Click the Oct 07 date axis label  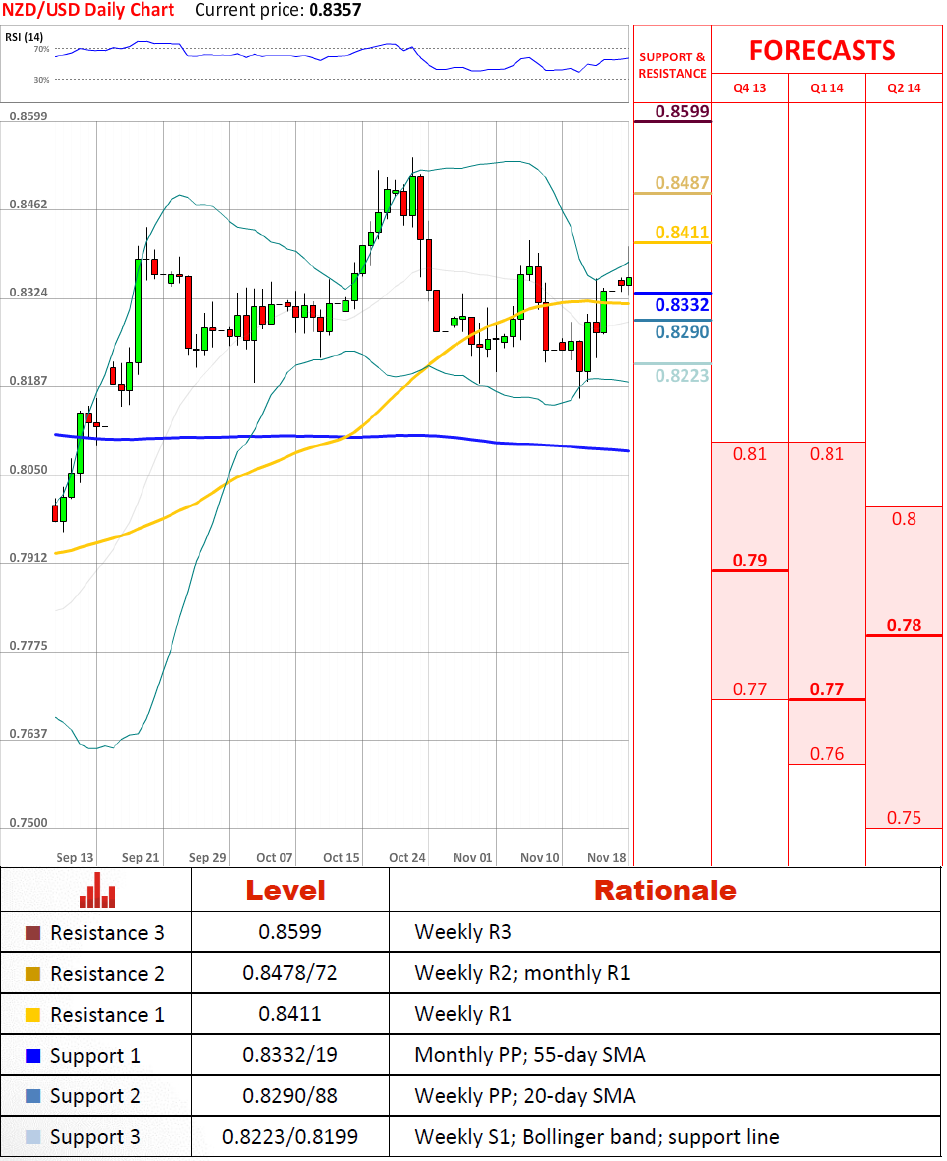pos(274,857)
